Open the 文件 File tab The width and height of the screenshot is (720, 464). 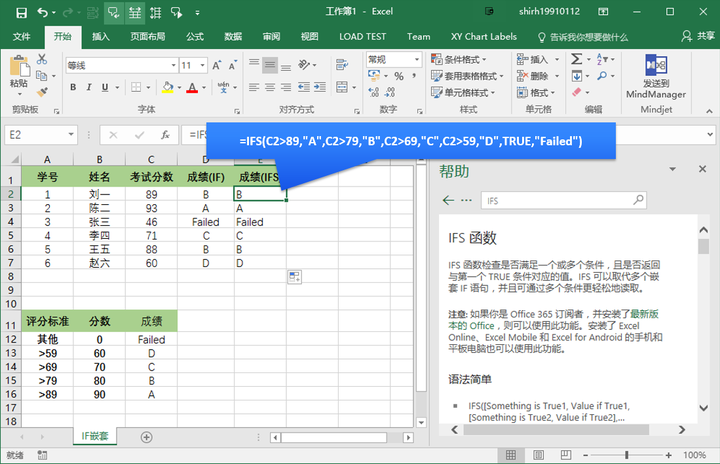coord(21,37)
